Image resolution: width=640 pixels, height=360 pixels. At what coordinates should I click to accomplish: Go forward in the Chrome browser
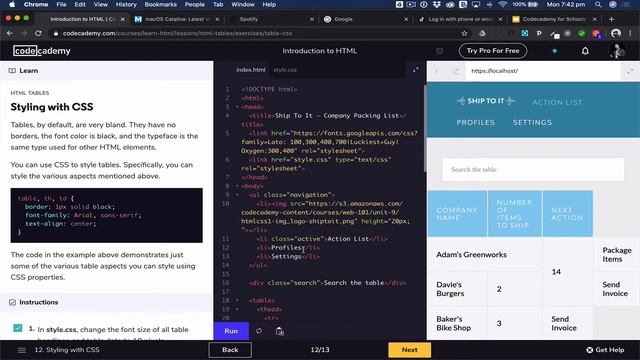point(24,33)
